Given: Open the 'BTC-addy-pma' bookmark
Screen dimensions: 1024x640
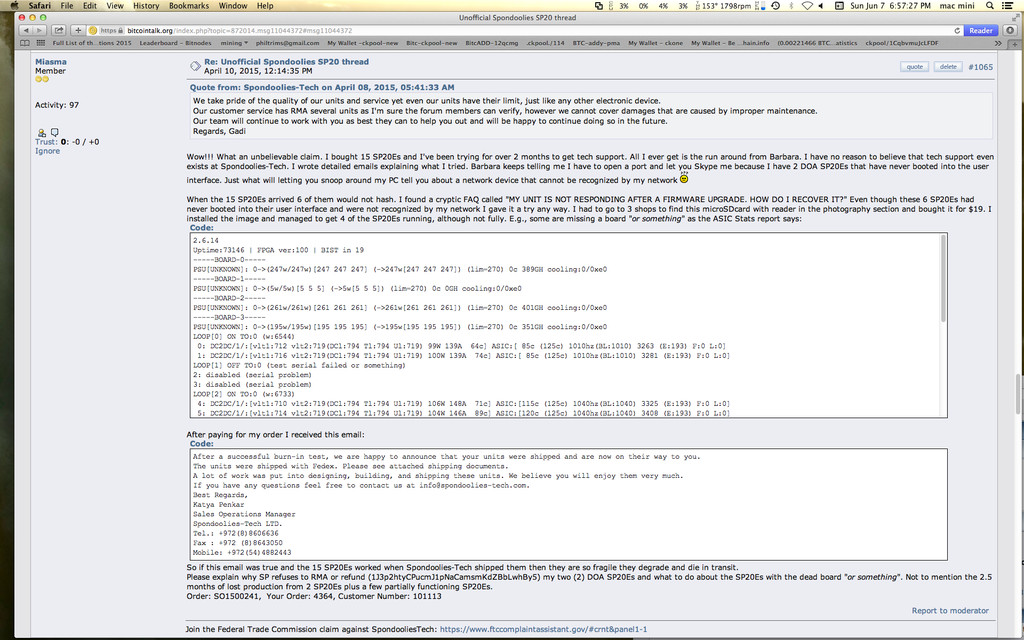Looking at the screenshot, I should point(596,43).
